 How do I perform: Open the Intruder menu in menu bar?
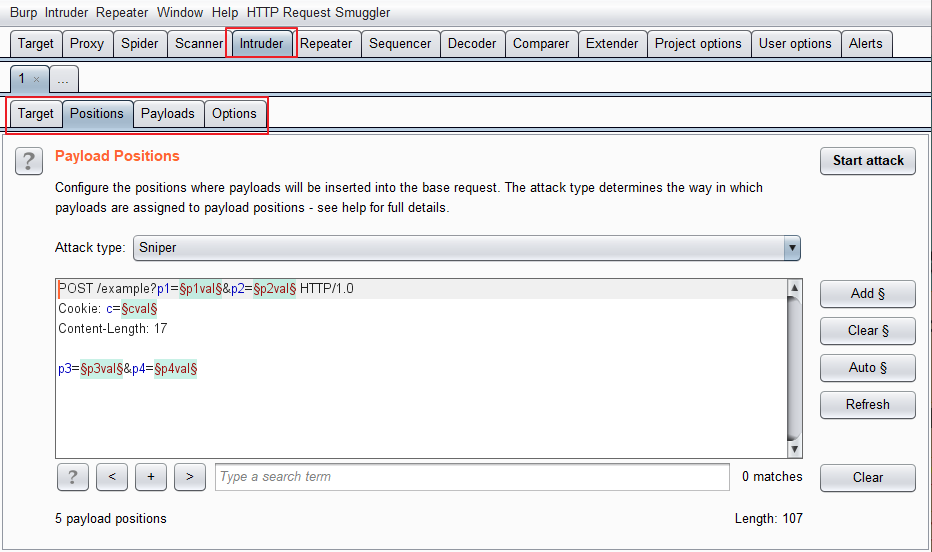click(x=66, y=12)
